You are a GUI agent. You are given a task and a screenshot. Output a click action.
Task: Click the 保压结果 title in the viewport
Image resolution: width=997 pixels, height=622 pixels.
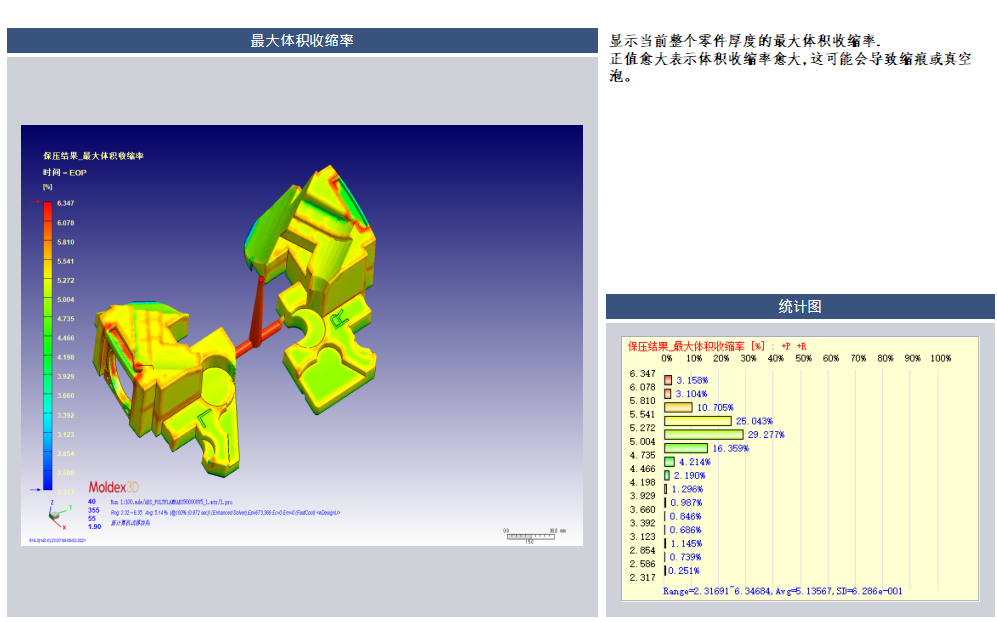[x=93, y=156]
